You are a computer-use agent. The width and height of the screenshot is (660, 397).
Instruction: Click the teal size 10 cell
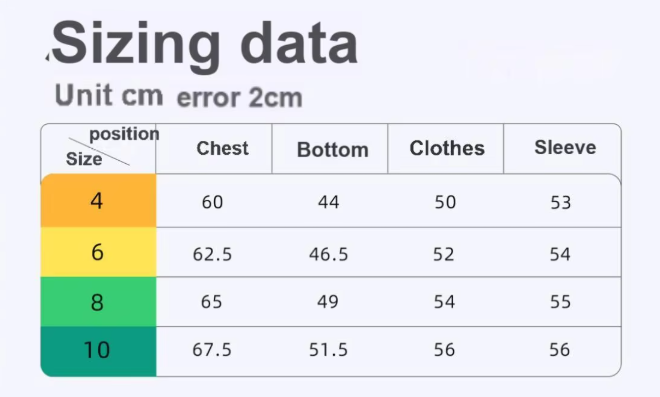click(98, 351)
